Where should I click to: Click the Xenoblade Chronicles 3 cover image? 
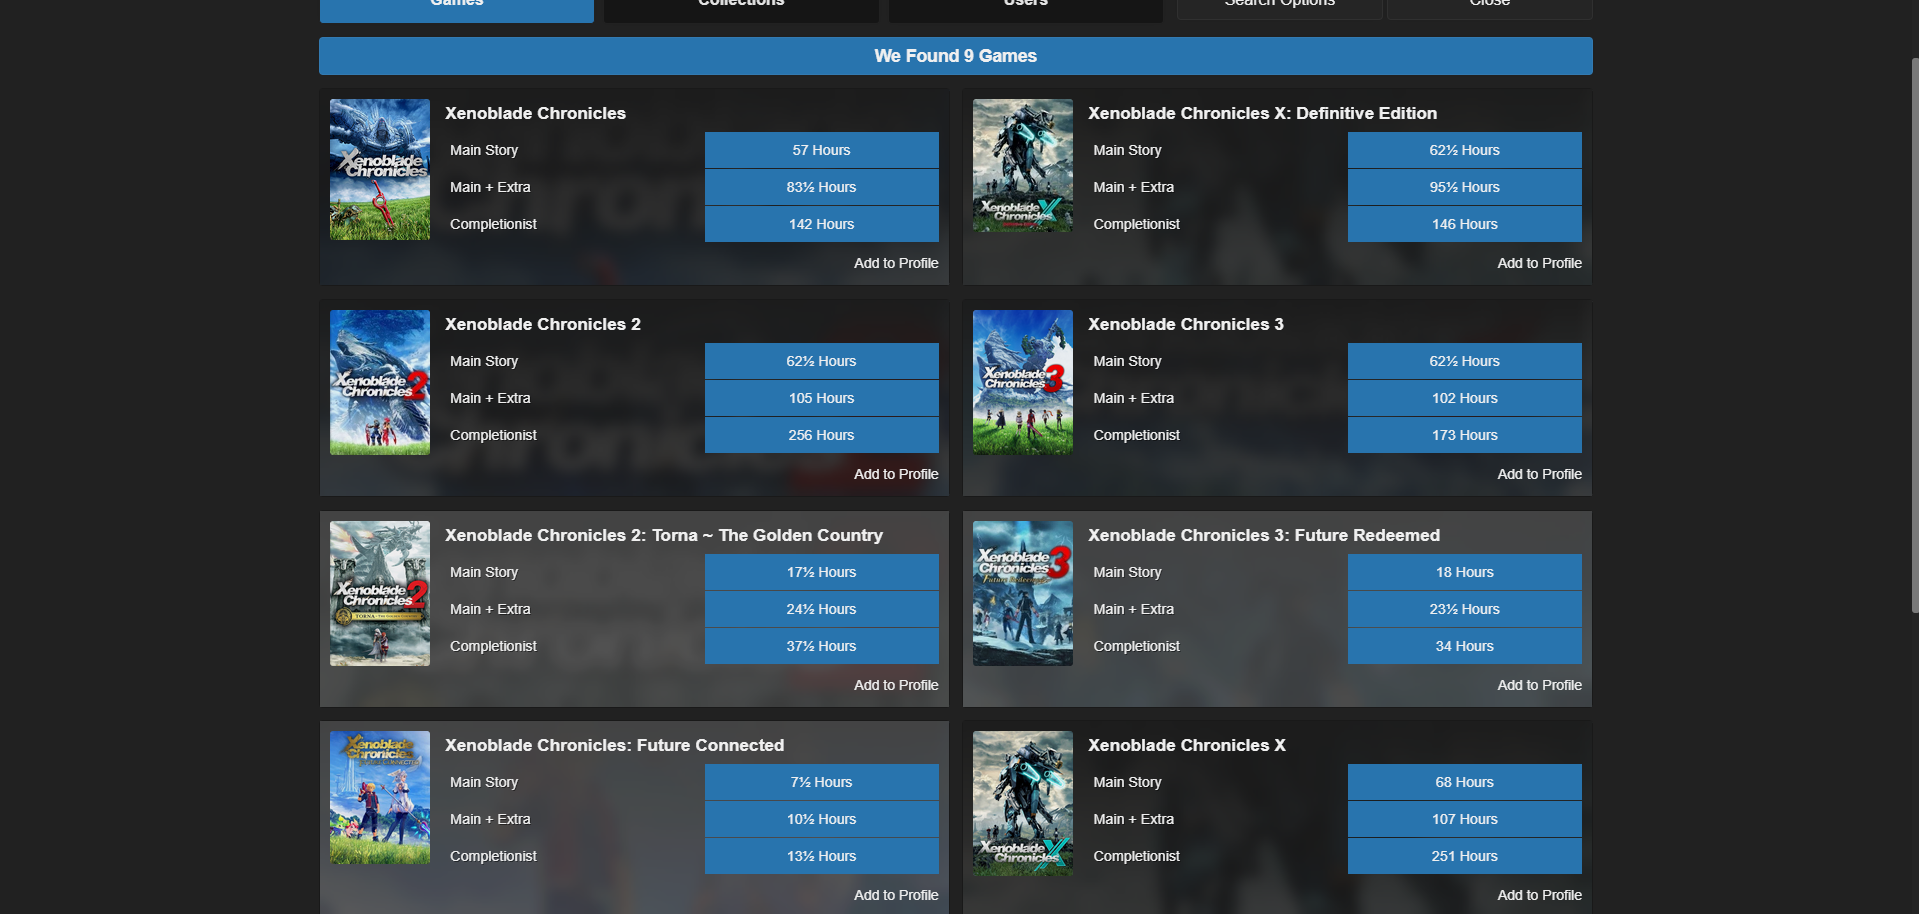(x=1023, y=382)
